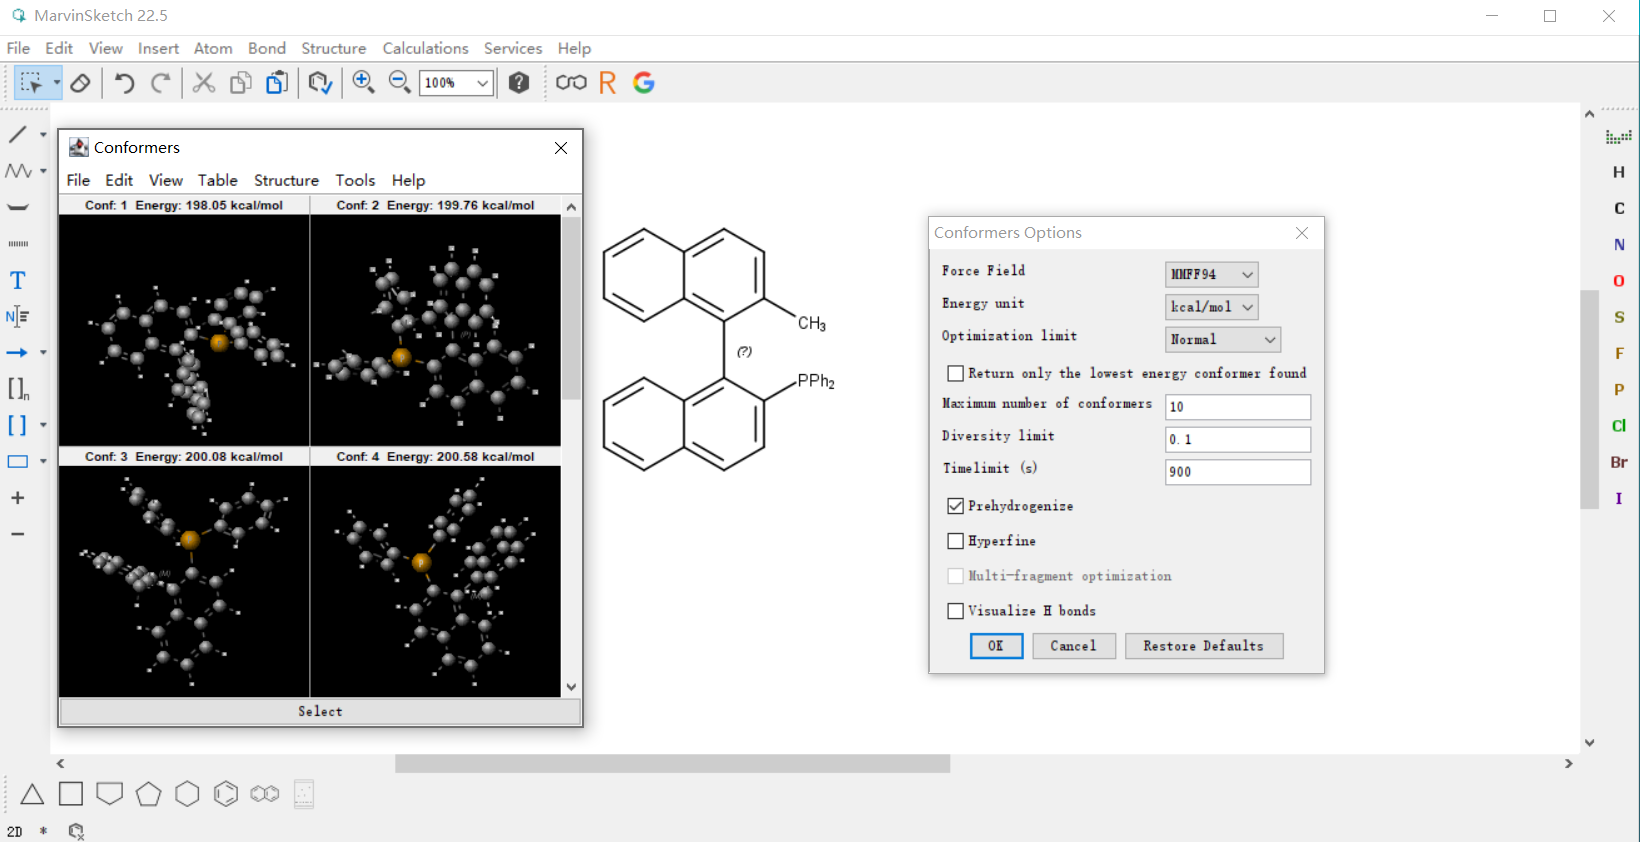This screenshot has height=842, width=1640.
Task: Open the structure search glasses icon
Action: pyautogui.click(x=571, y=83)
